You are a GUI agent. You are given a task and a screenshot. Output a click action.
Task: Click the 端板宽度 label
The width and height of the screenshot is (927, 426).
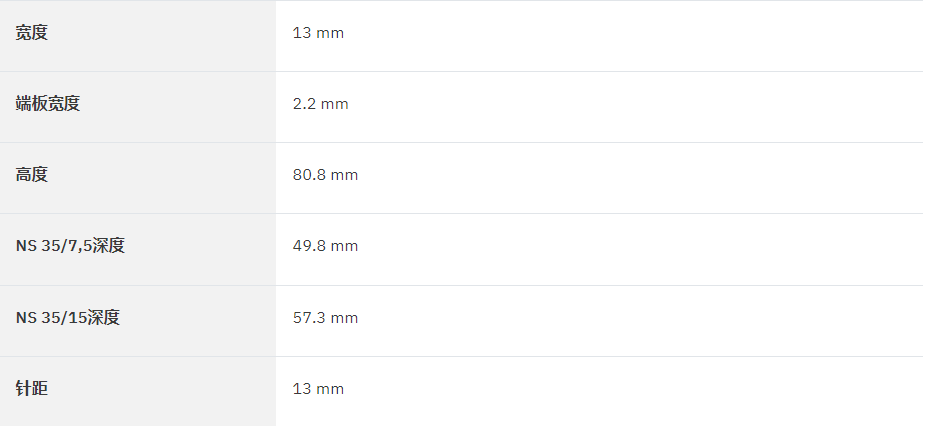pyautogui.click(x=47, y=103)
